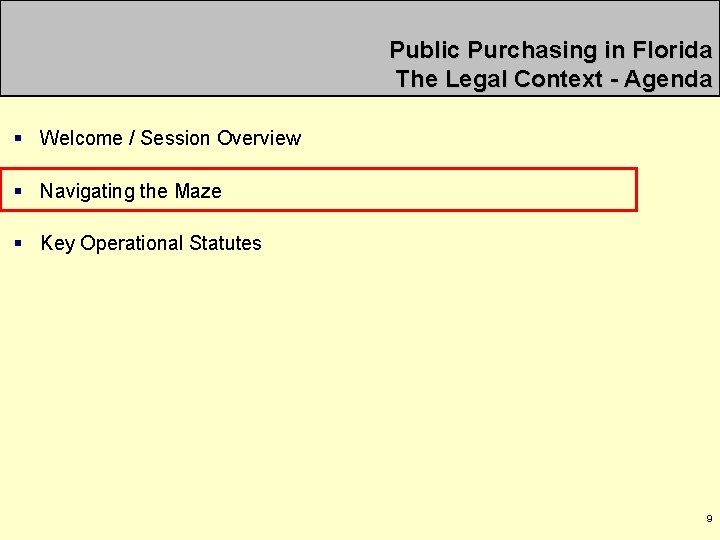This screenshot has width=720, height=540.
Task: Click the square bullet beside Key Operational Statutes
Action: pos(18,243)
